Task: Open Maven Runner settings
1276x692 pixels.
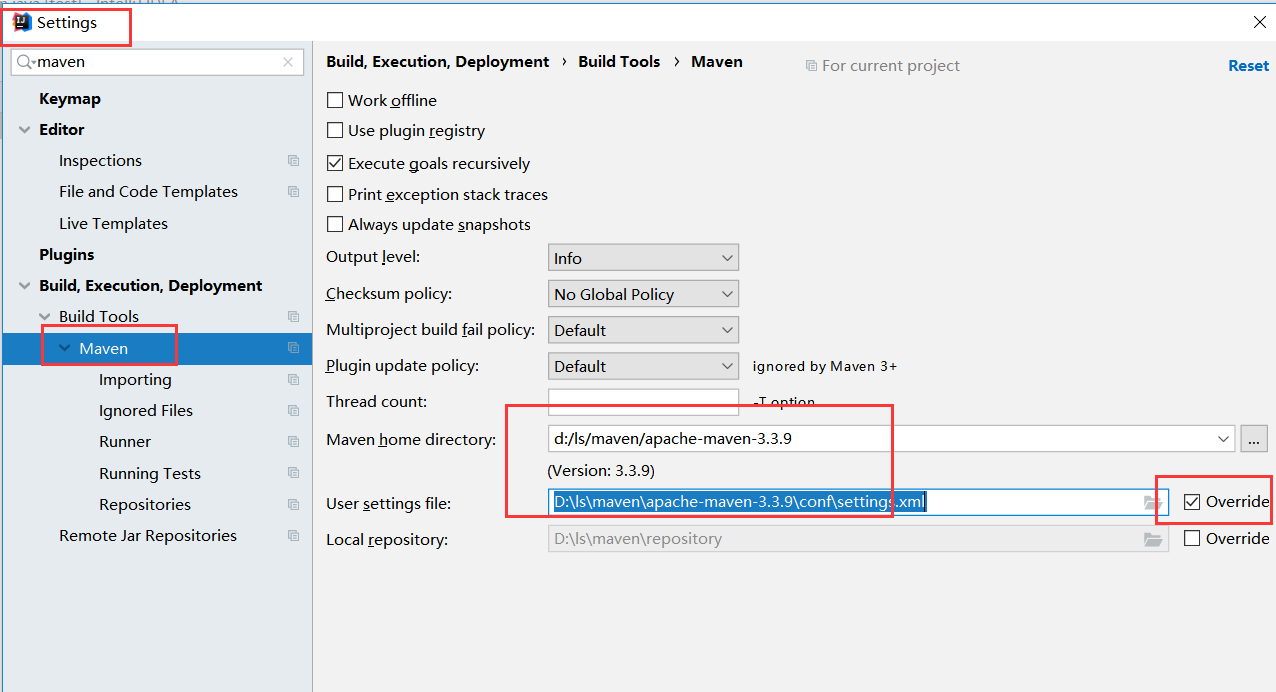Action: 125,442
